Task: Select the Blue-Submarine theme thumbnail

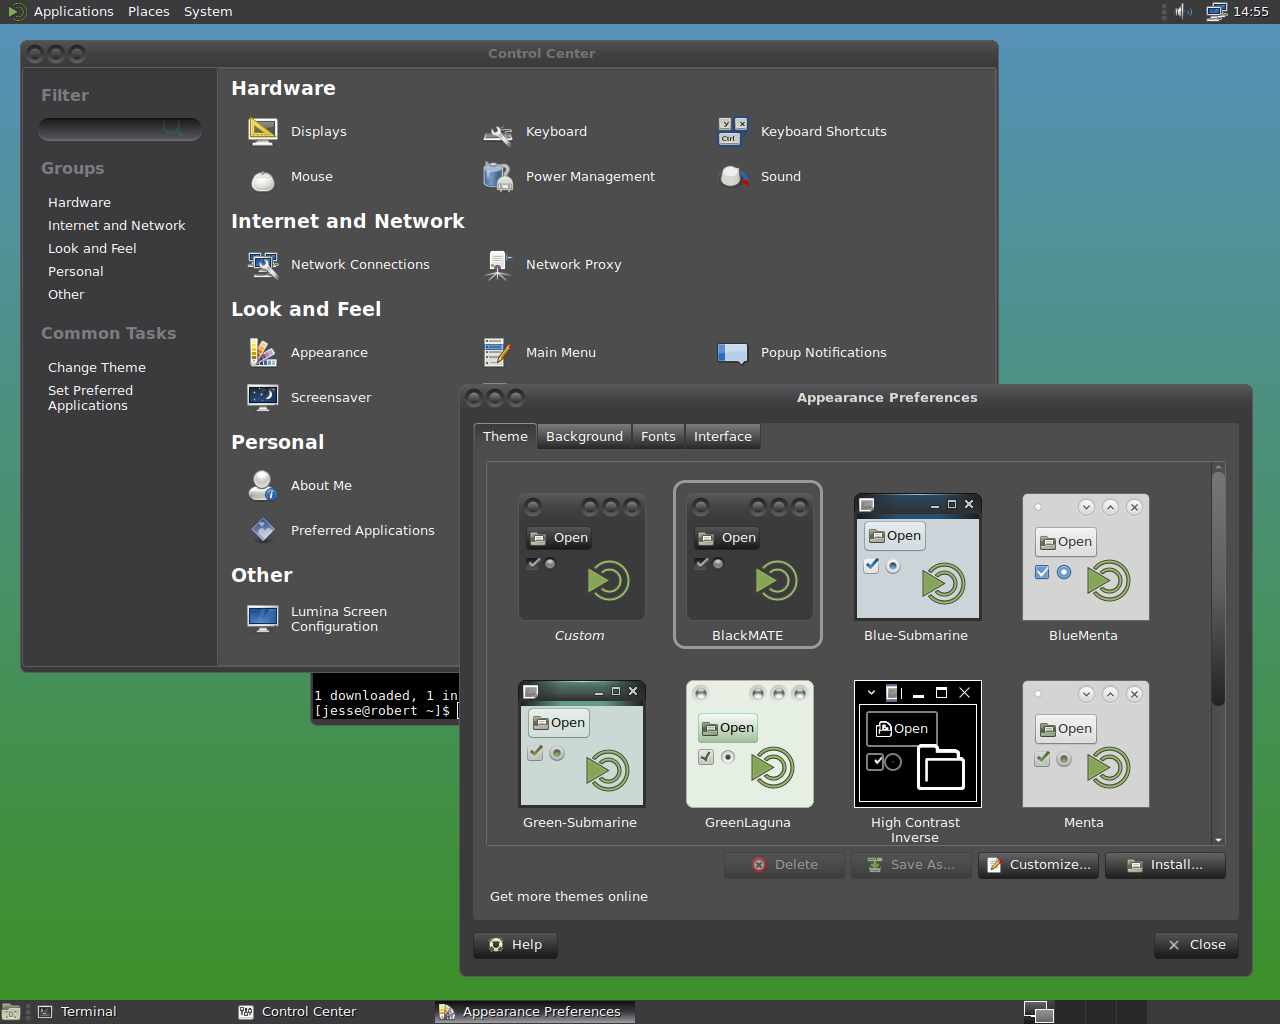Action: click(x=917, y=557)
